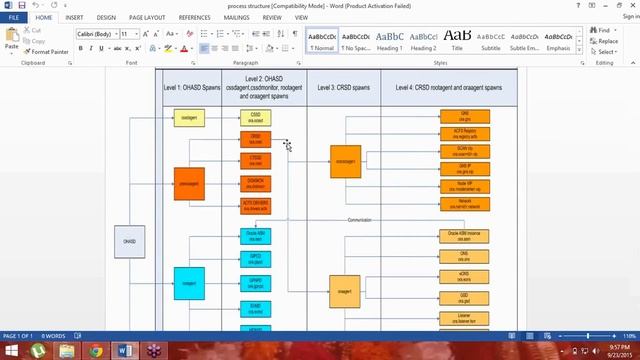Open Ribbon Display Options
The image size is (640, 360).
click(592, 6)
